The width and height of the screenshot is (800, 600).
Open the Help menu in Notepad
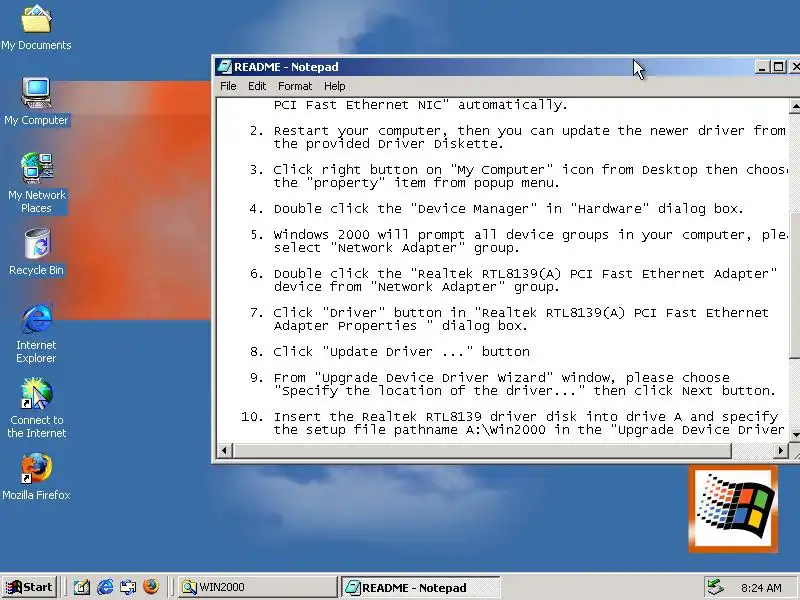(x=335, y=86)
